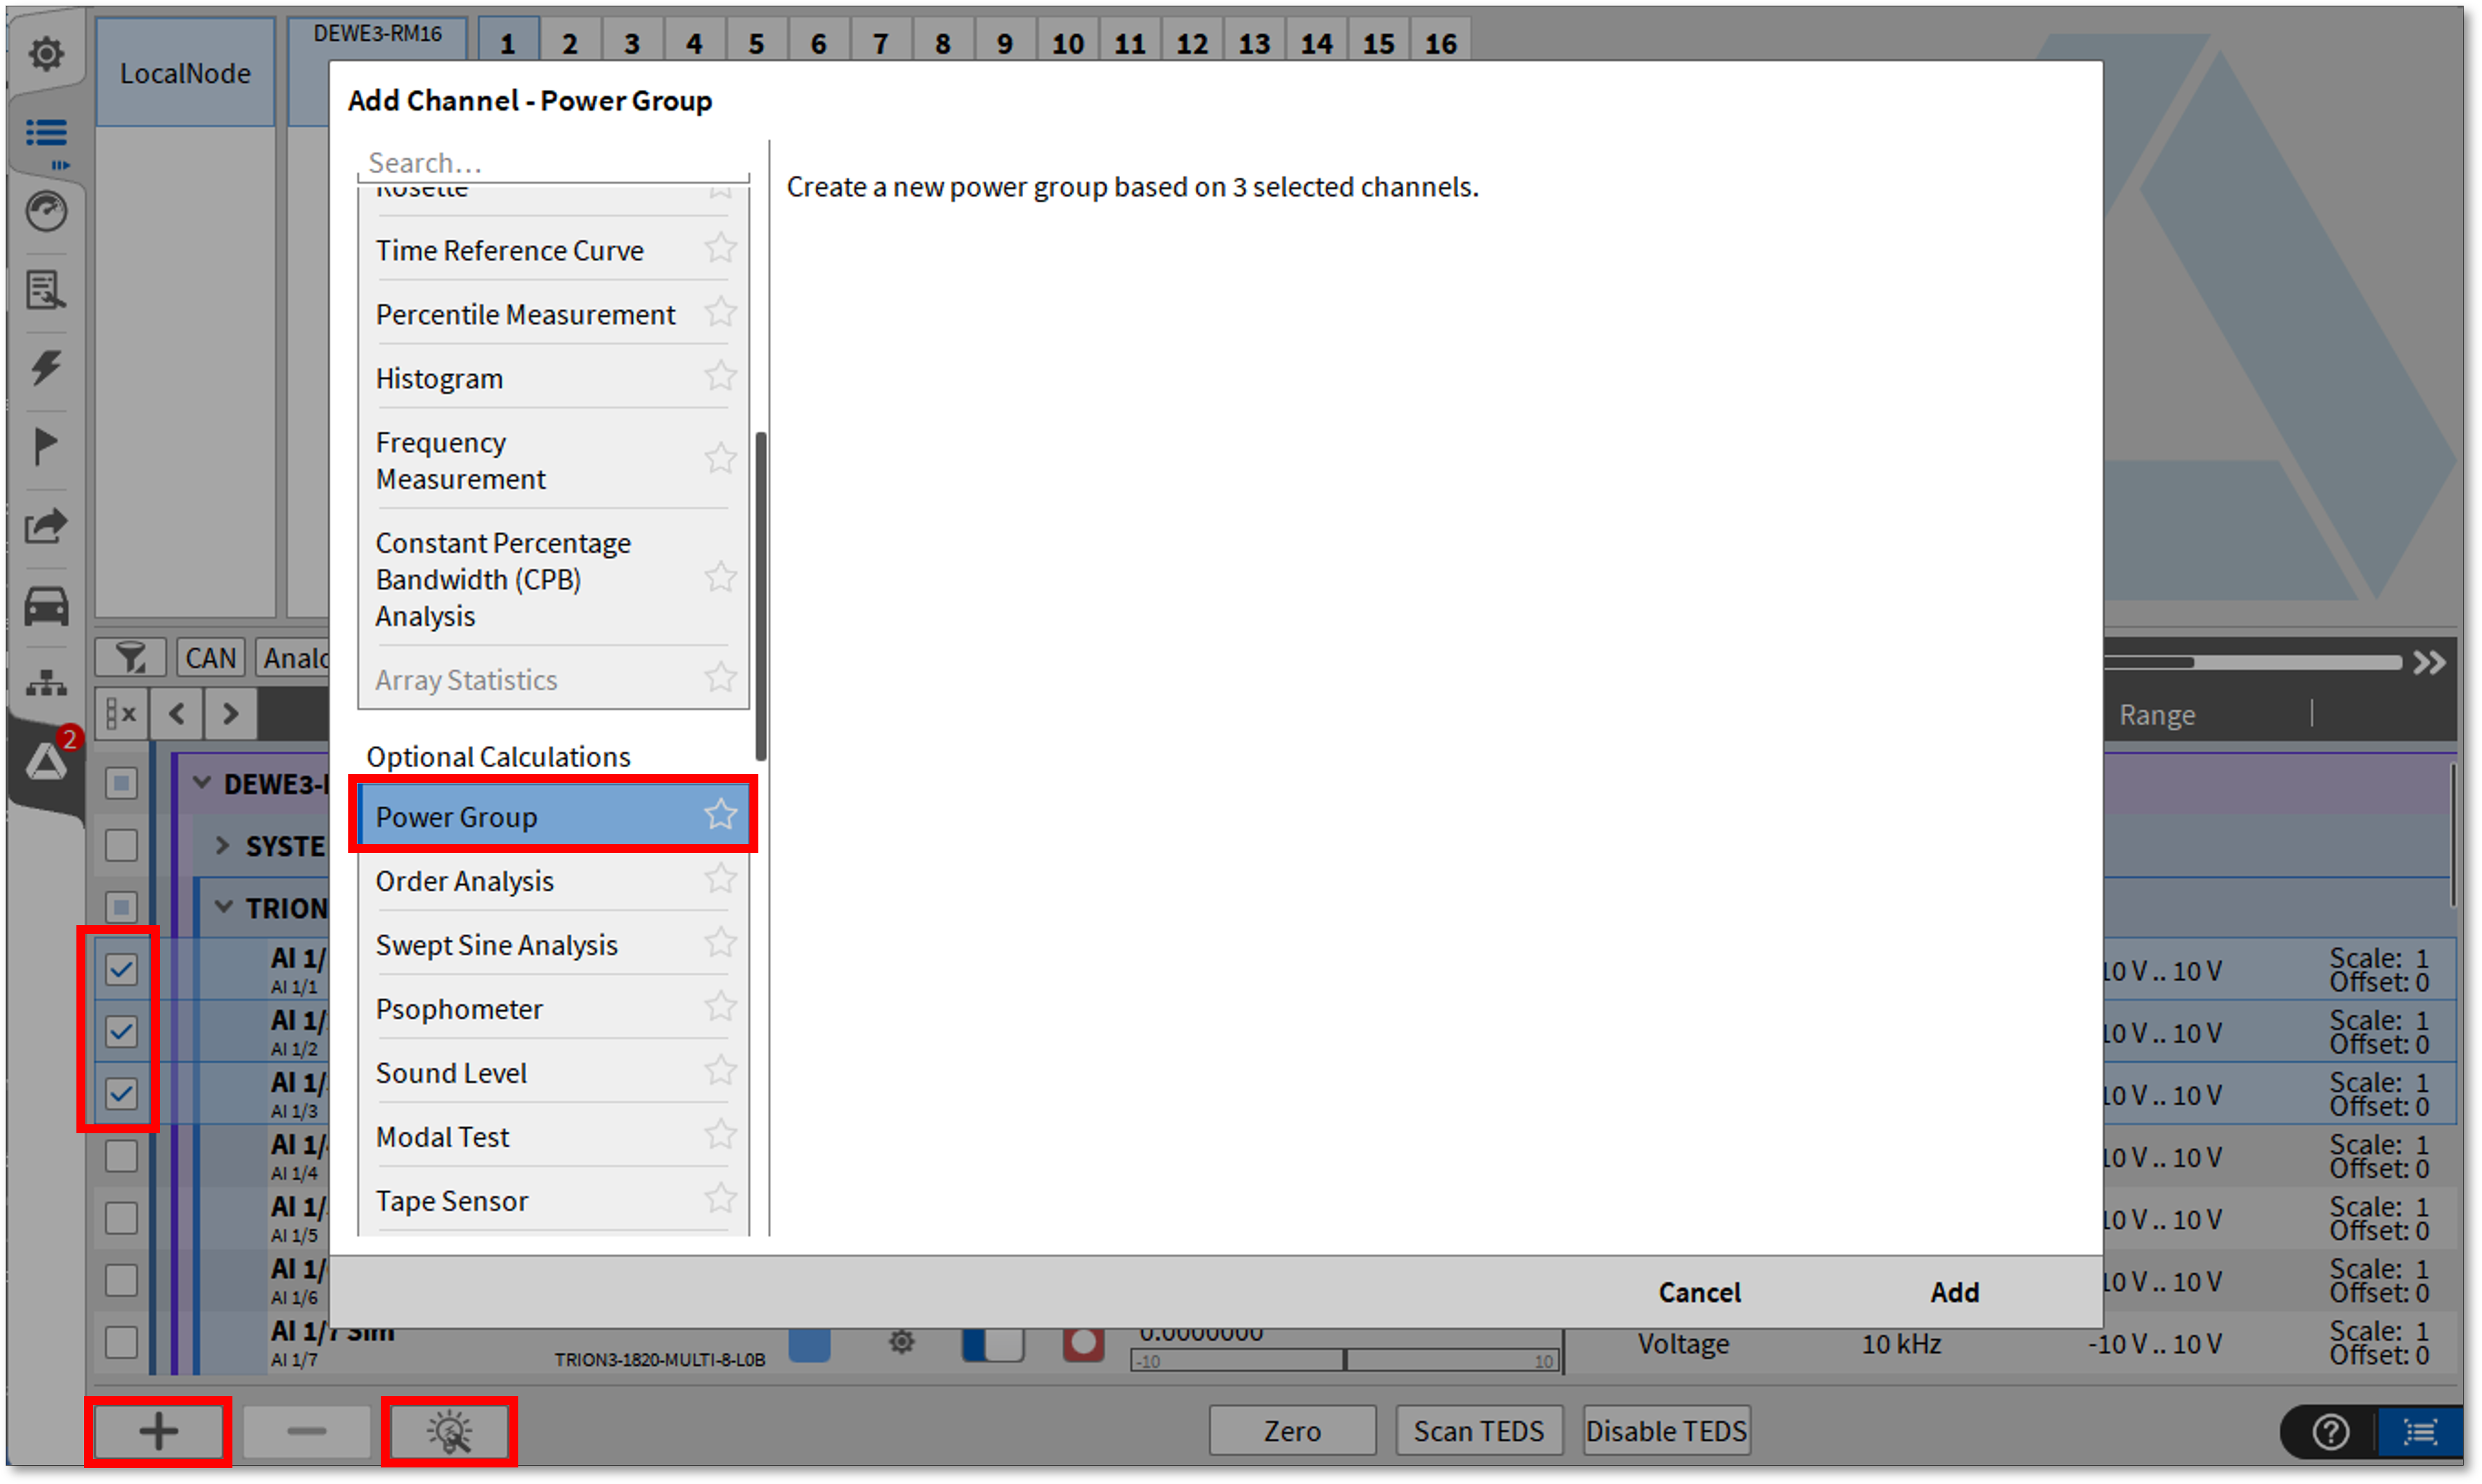2482x1484 pixels.
Task: Select Order Analysis in the list
Action: coord(465,881)
